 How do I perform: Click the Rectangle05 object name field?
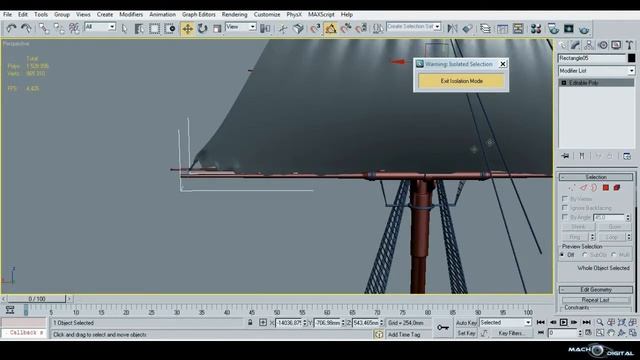tap(592, 58)
